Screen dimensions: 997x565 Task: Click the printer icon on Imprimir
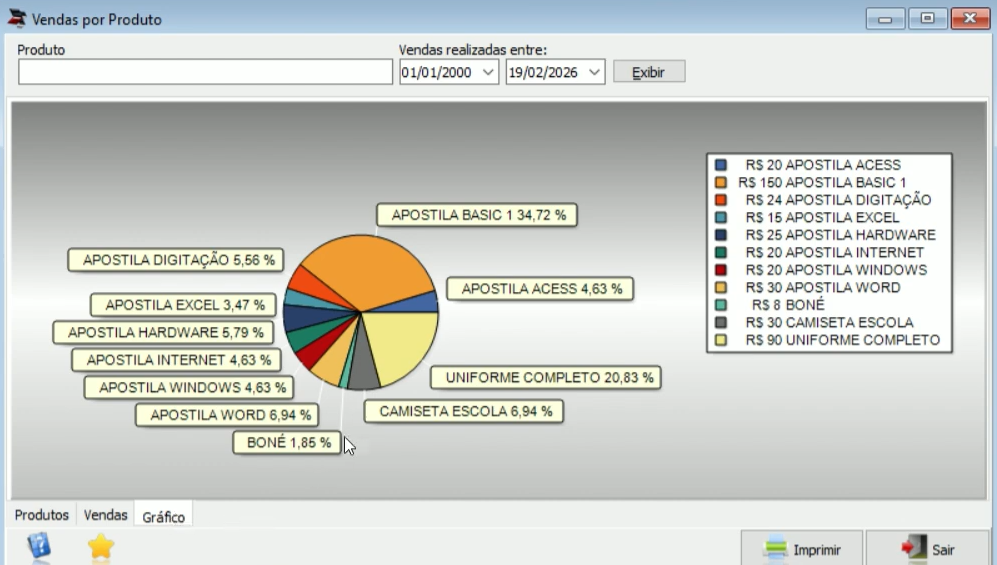776,548
